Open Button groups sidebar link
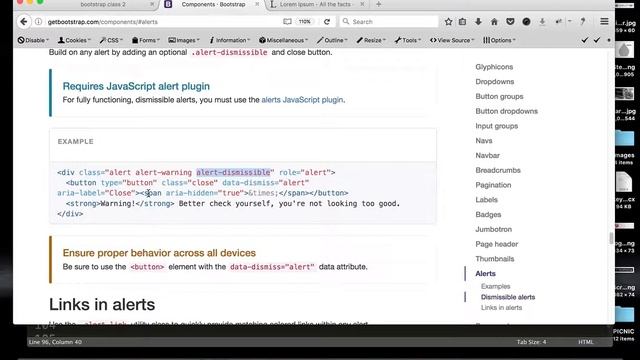 499,96
